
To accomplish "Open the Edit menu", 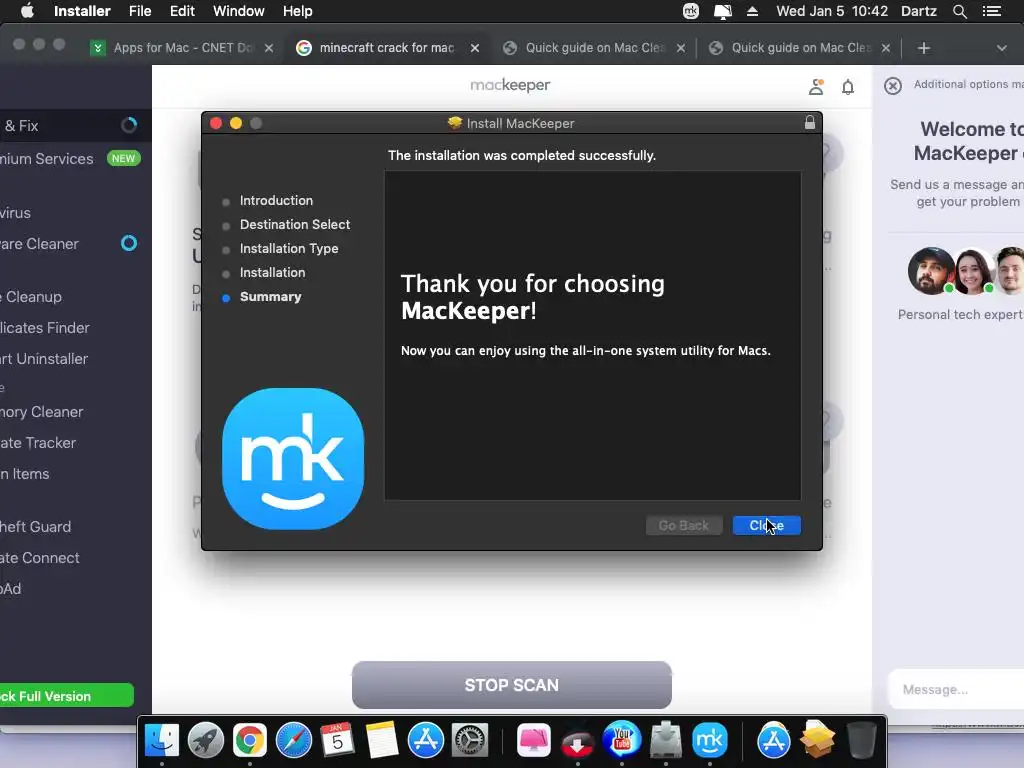I will click(182, 11).
